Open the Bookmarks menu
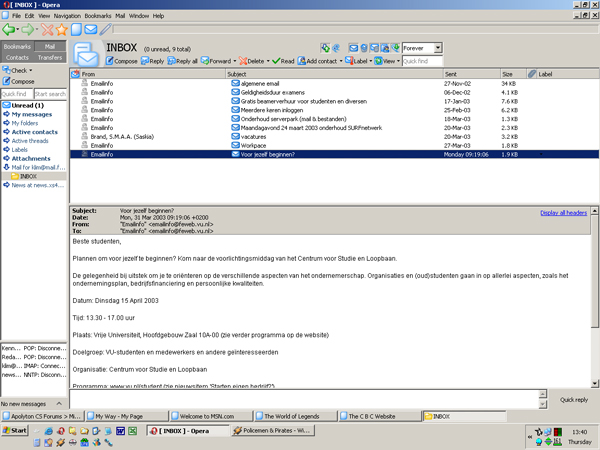This screenshot has height=450, width=600. (98, 16)
